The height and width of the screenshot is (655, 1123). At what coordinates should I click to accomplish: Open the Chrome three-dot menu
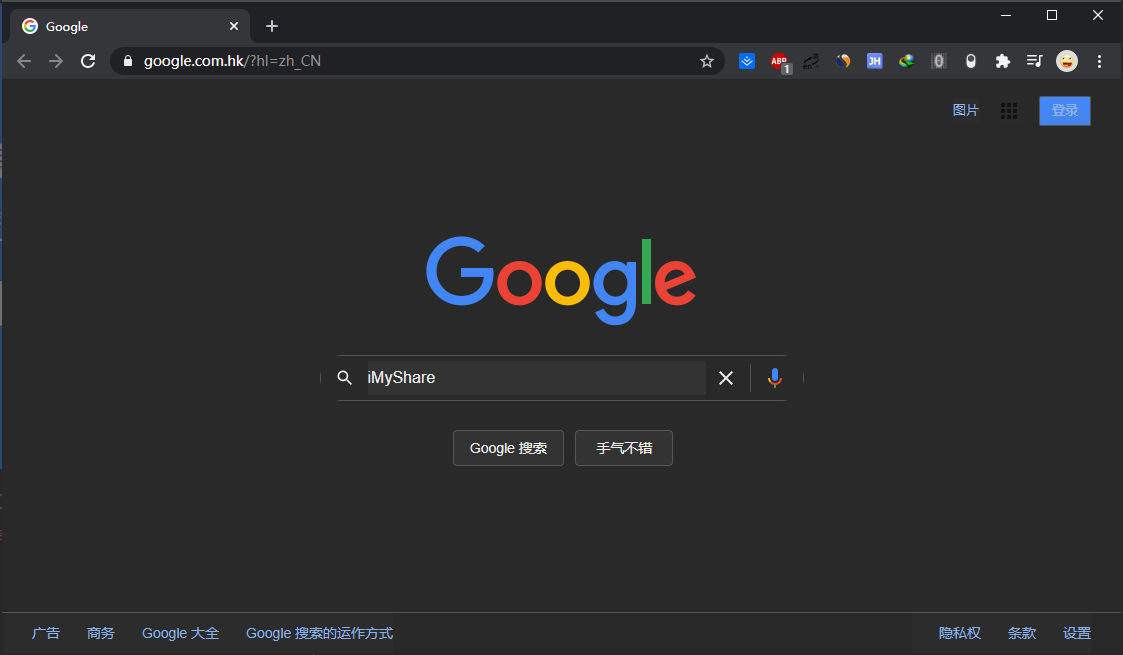click(1100, 61)
